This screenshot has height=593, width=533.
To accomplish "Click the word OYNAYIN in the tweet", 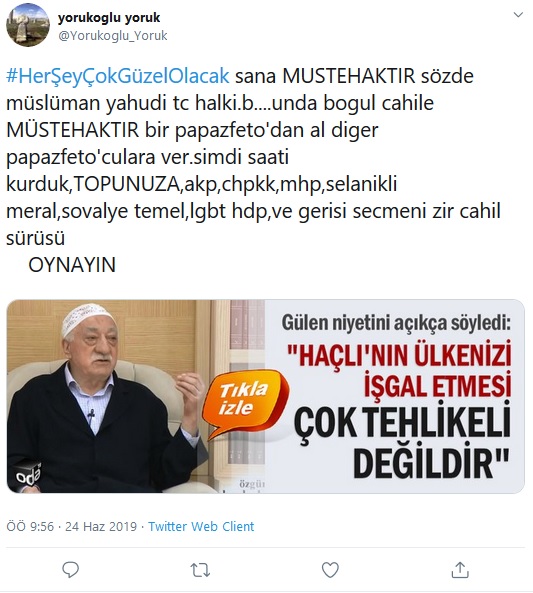I will [x=72, y=265].
